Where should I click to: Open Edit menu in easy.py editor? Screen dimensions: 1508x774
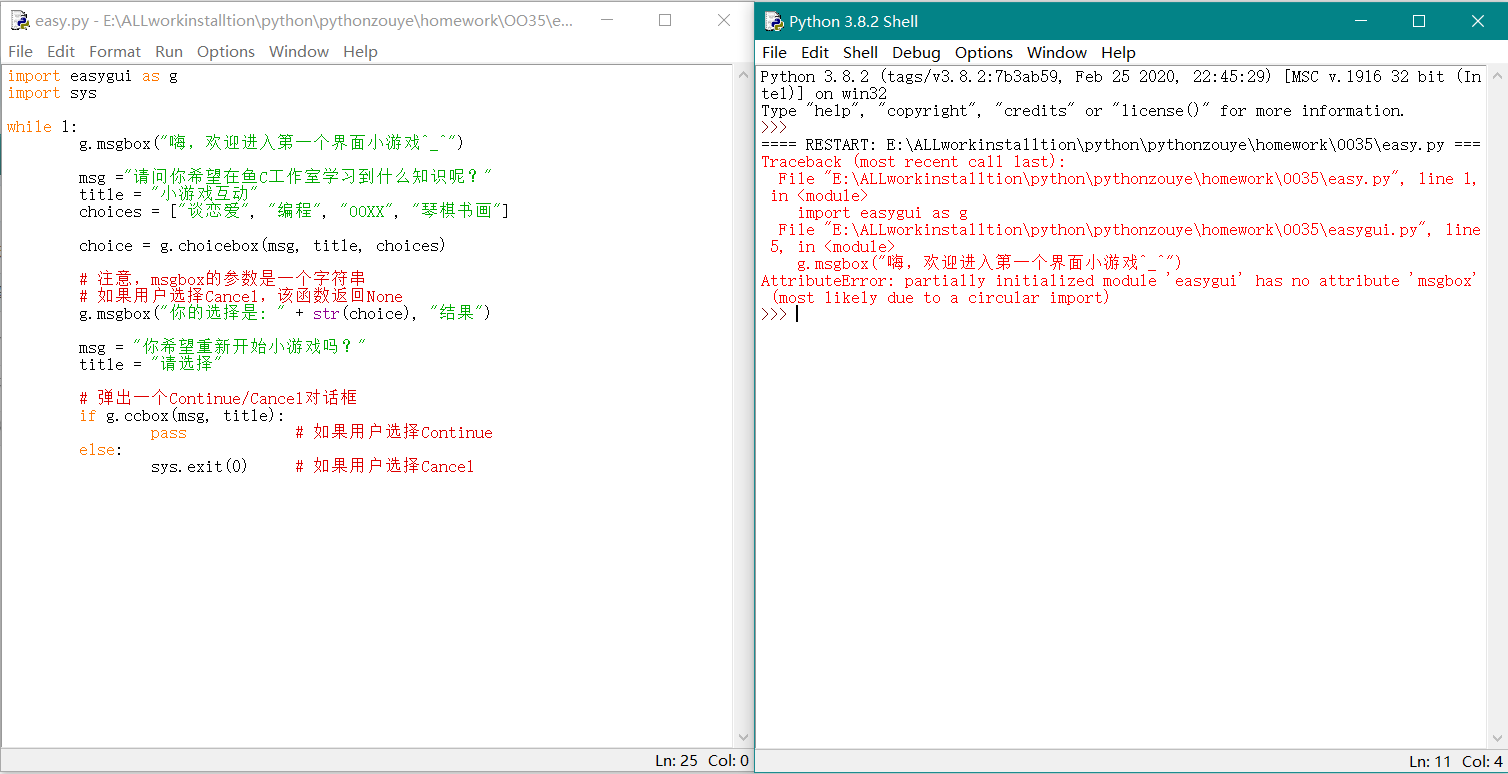pos(61,51)
